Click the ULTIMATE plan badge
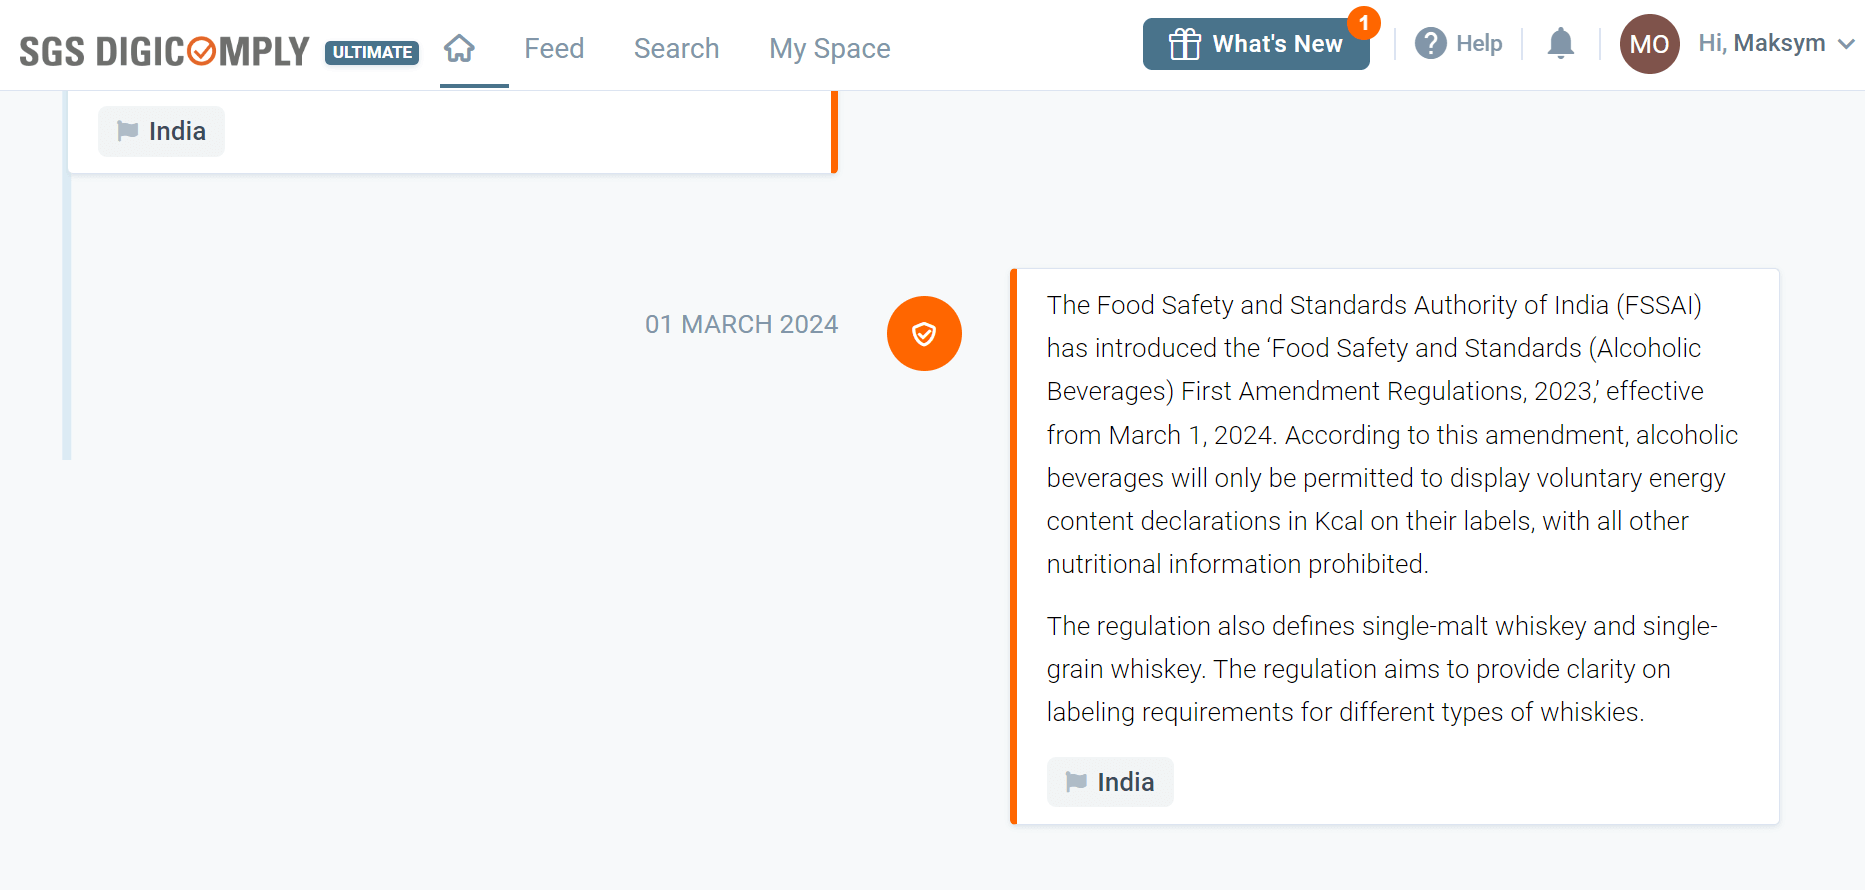Screen dimensions: 1865x890 point(371,52)
